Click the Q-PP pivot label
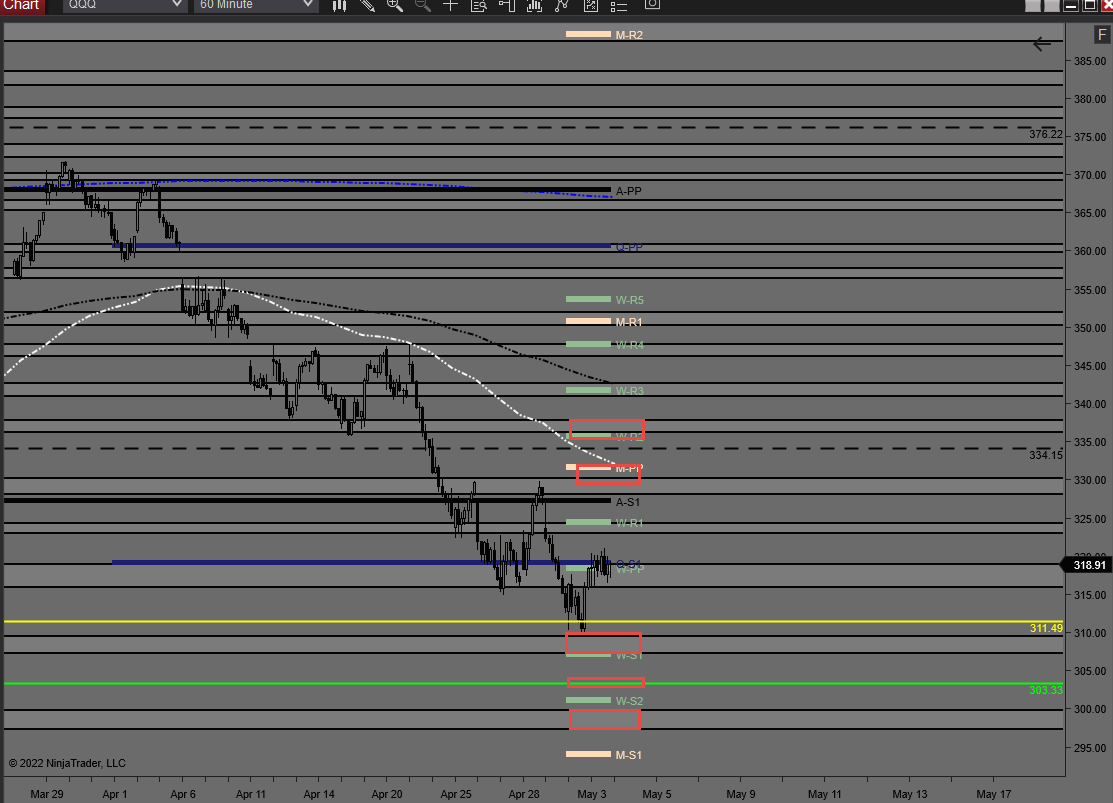The image size is (1113, 803). 629,248
